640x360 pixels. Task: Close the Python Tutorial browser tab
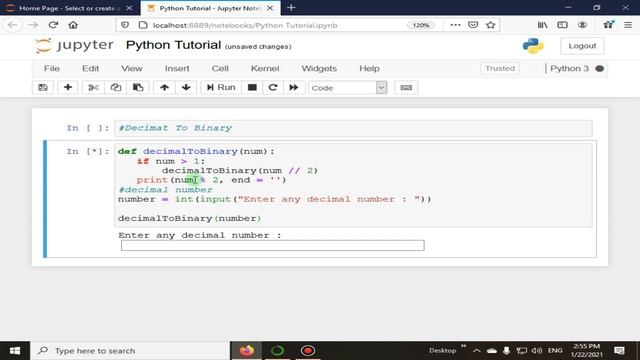click(x=270, y=8)
